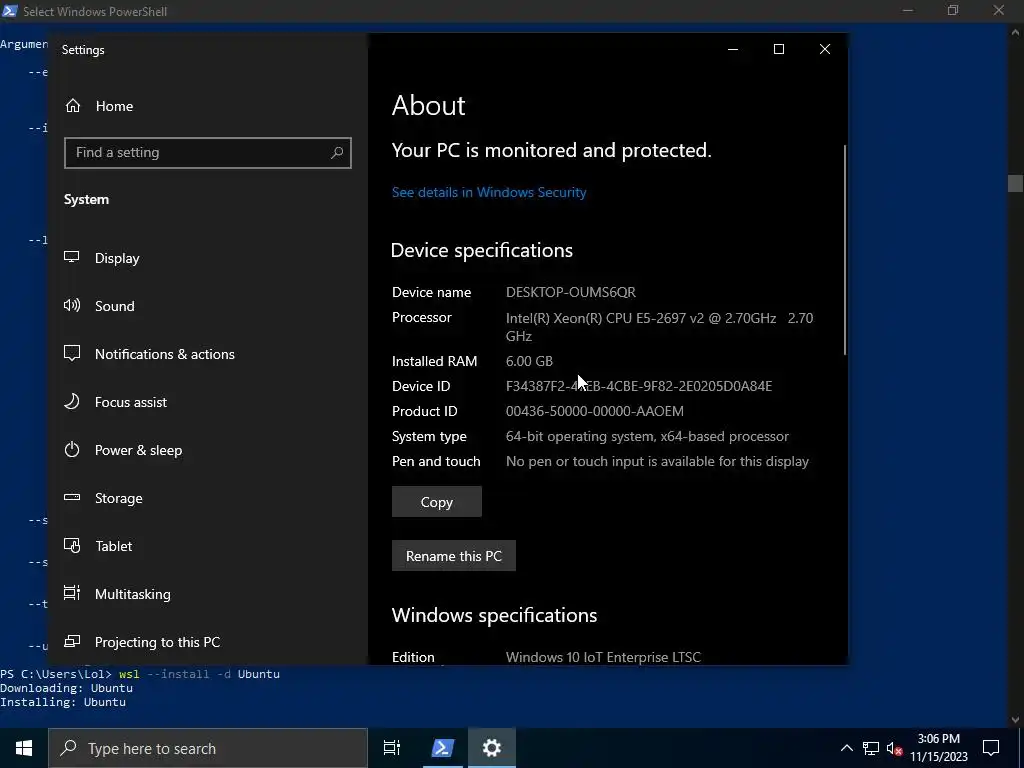Click Rename this PC button
The width and height of the screenshot is (1024, 768).
point(454,556)
